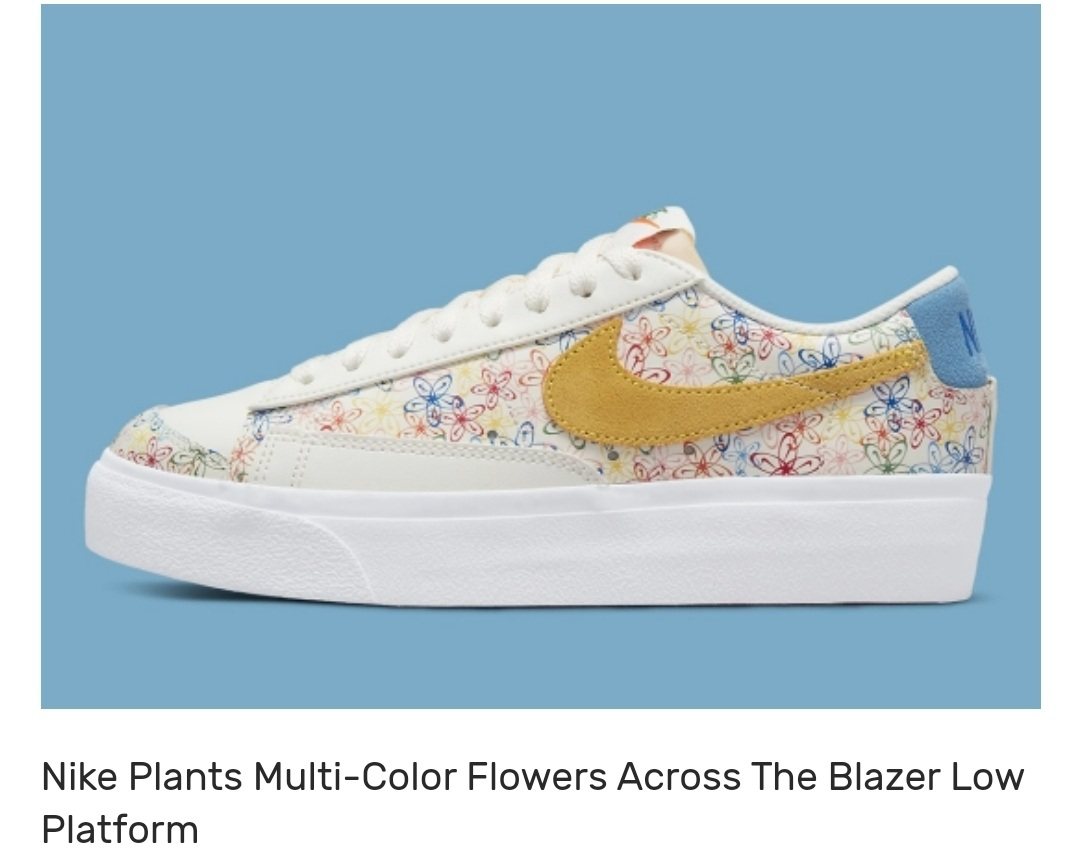Click "Nike Plants" at the headline start
The image size is (1080, 867).
click(142, 776)
